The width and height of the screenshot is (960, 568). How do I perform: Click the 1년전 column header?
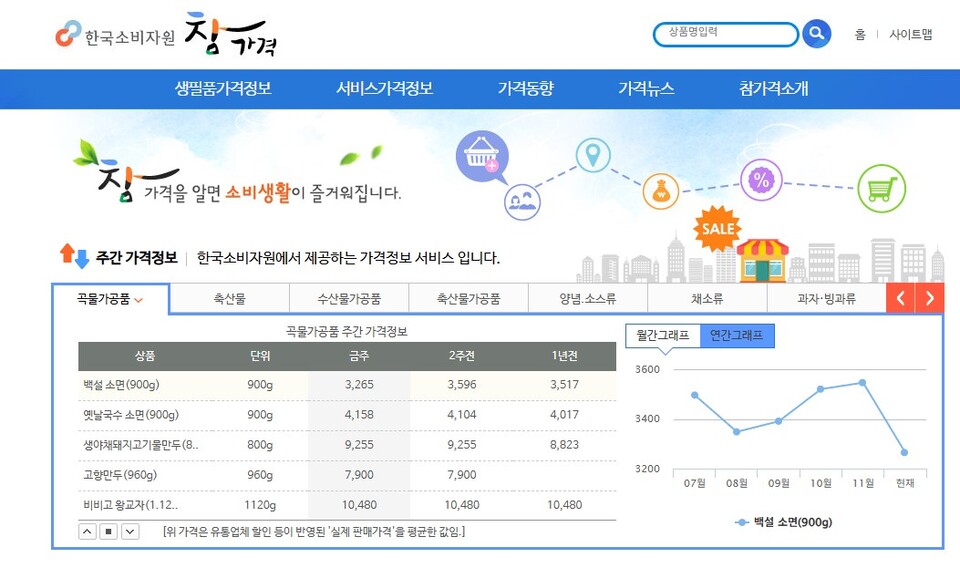coord(564,356)
